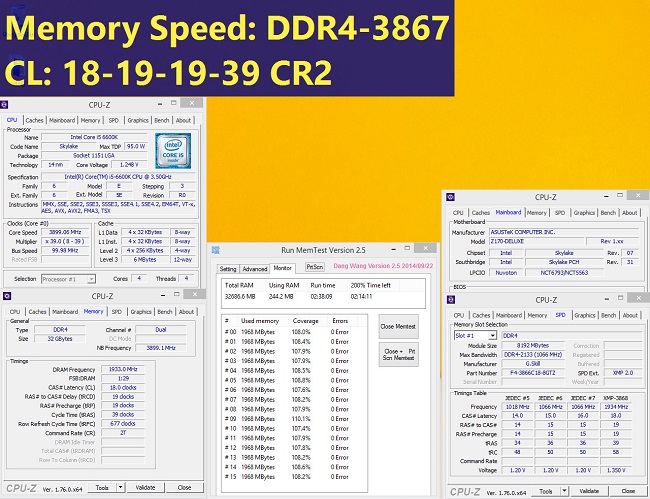The width and height of the screenshot is (650, 499).
Task: Click the memory Type DDR4 field
Action: pos(60,330)
